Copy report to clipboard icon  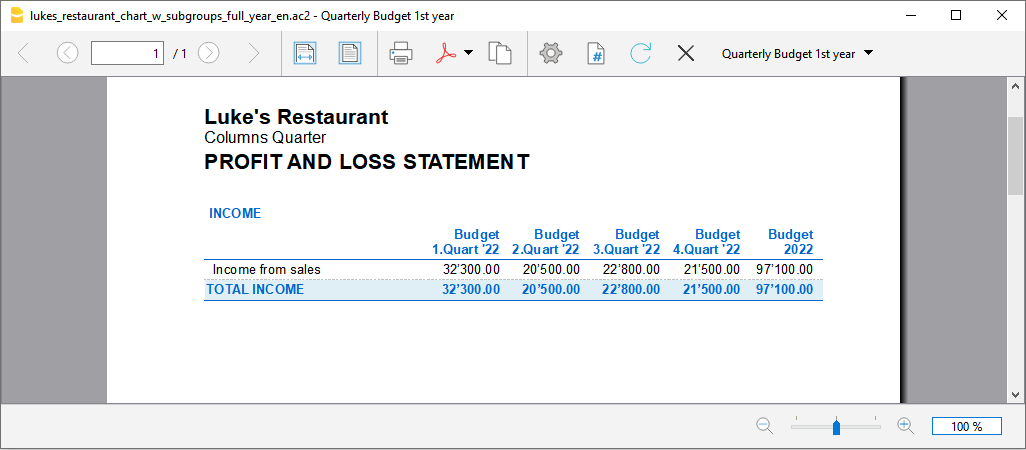499,54
